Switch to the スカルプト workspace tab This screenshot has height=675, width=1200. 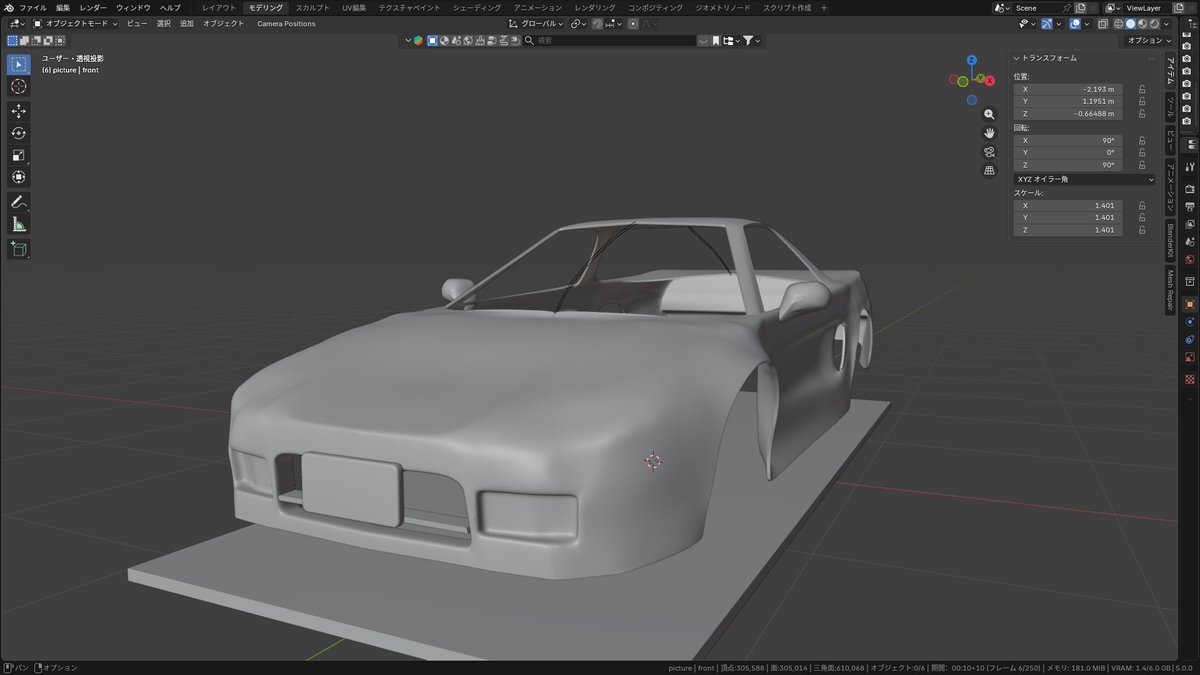pyautogui.click(x=312, y=8)
